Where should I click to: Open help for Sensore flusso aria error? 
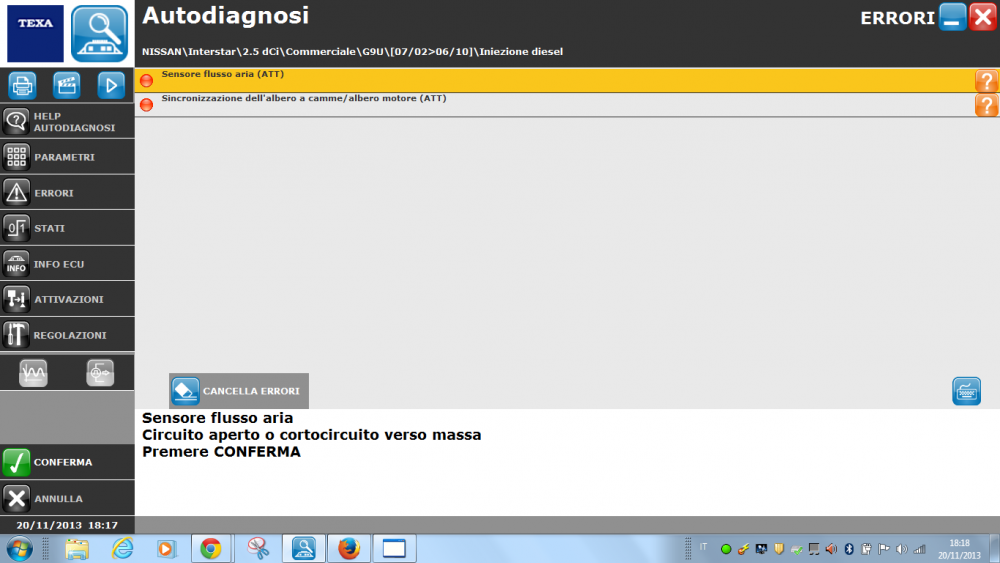(x=986, y=81)
